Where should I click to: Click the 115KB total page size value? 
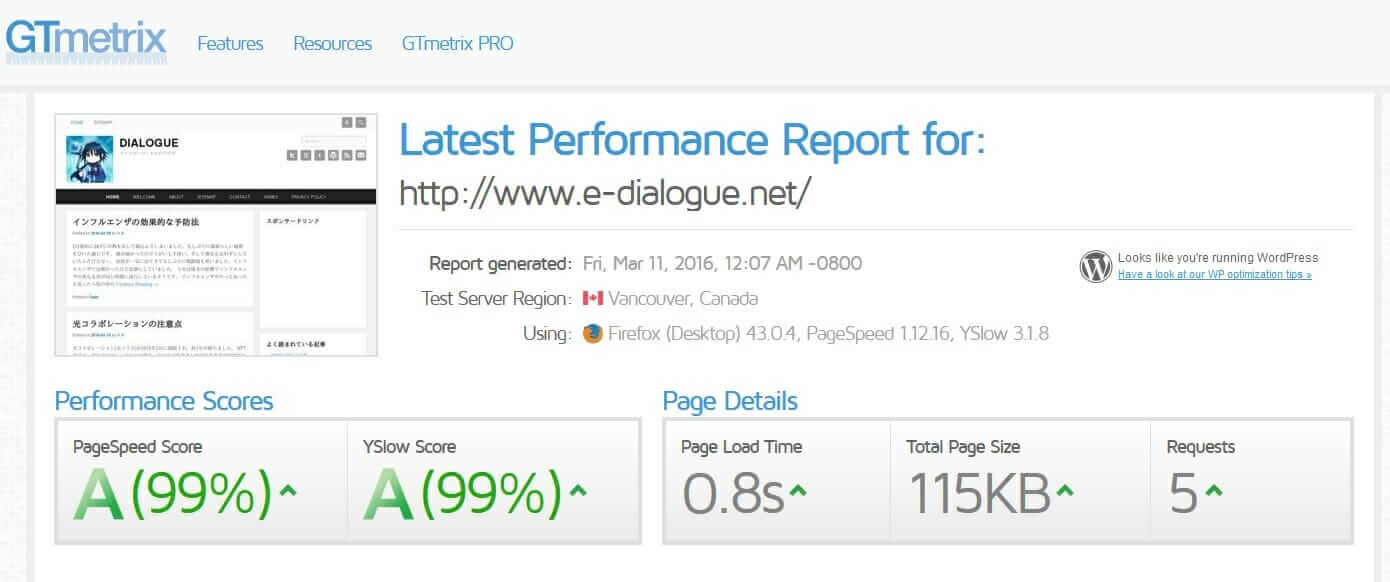pos(979,494)
